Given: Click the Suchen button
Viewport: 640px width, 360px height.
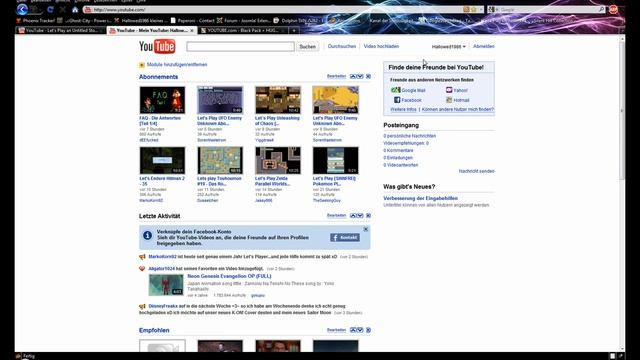Looking at the screenshot, I should click(307, 47).
